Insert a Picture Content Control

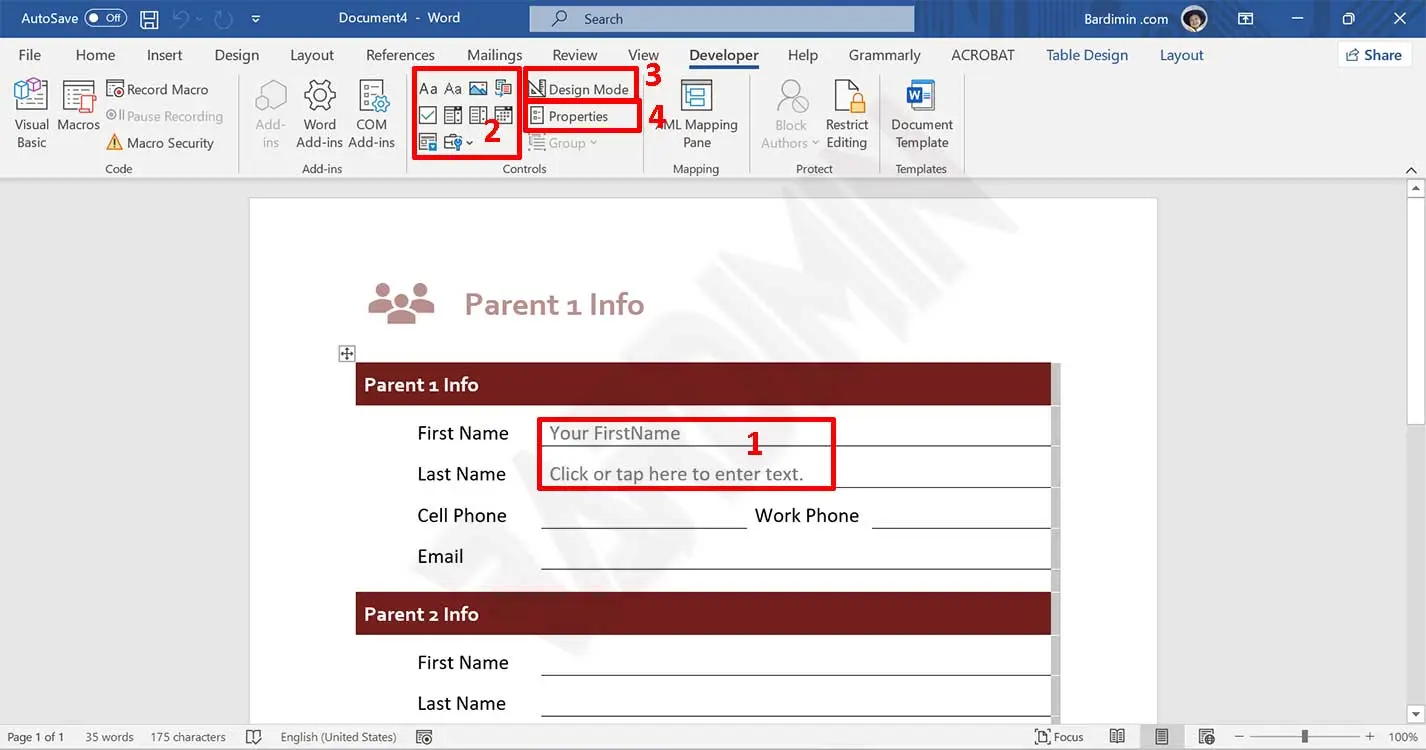tap(478, 89)
